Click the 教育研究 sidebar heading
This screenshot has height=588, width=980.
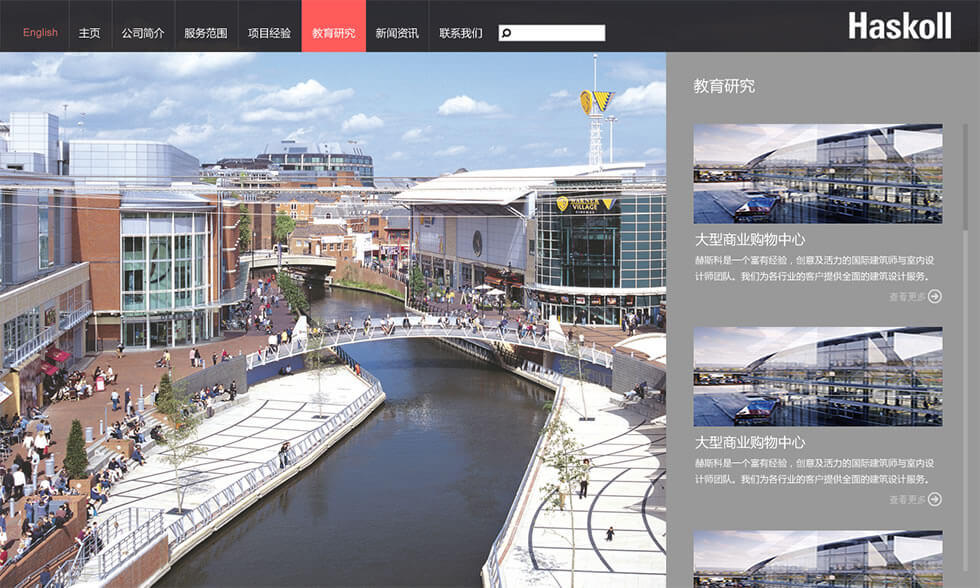pyautogui.click(x=724, y=86)
